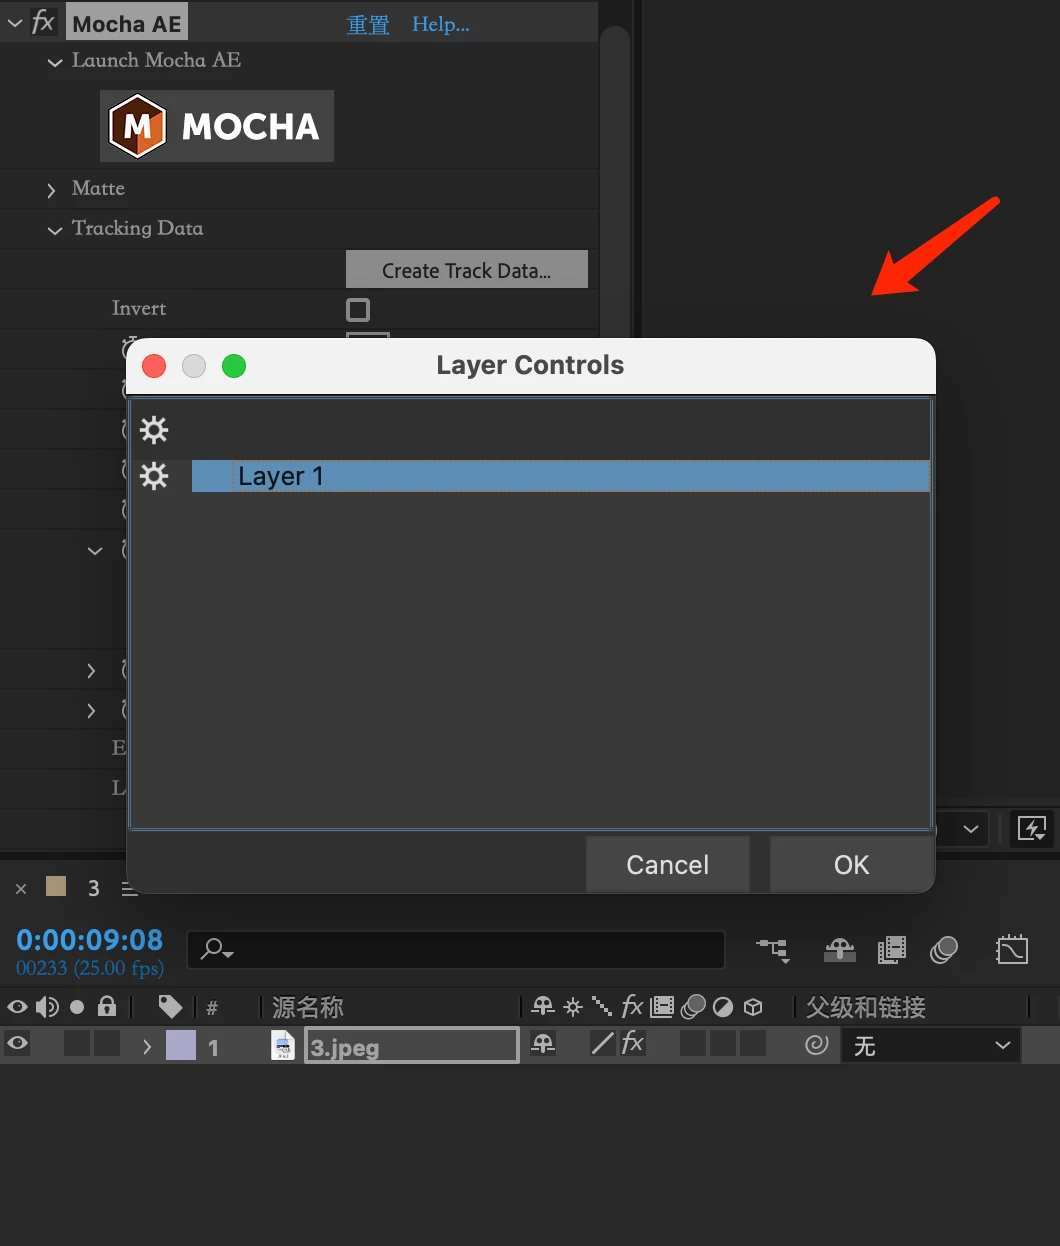Close the composition 3 timeline tab

[21, 888]
